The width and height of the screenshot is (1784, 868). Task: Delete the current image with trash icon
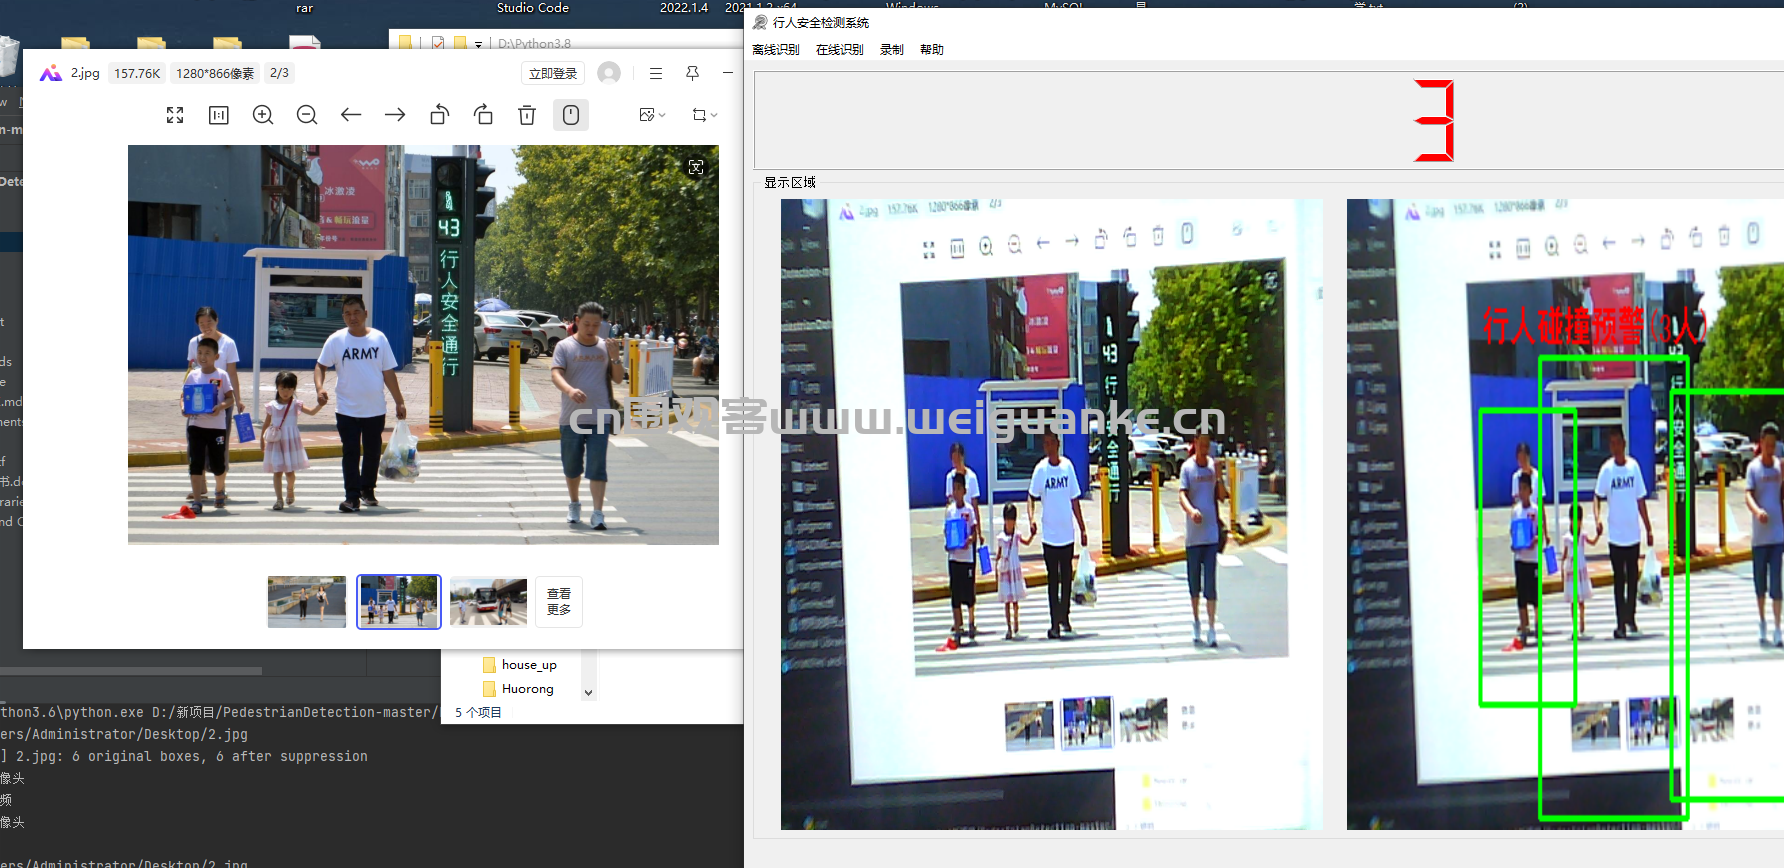click(x=527, y=115)
